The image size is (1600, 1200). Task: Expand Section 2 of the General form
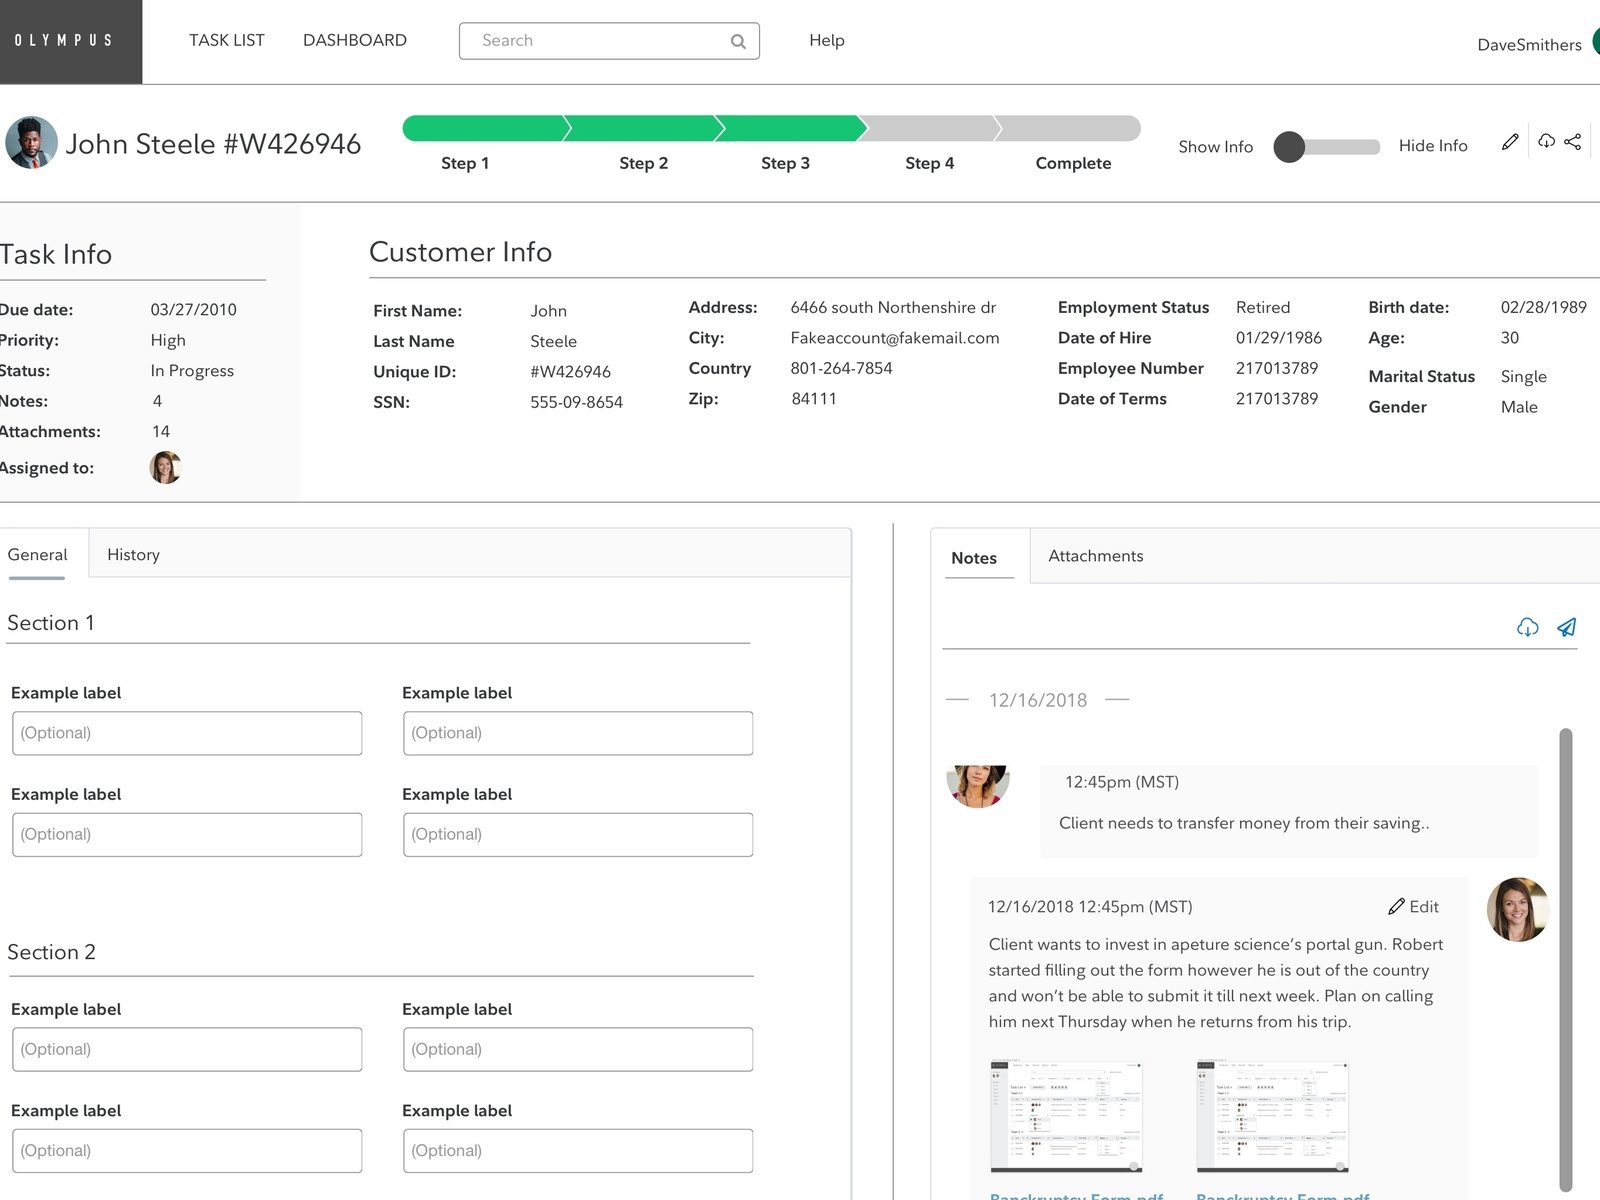tap(53, 952)
